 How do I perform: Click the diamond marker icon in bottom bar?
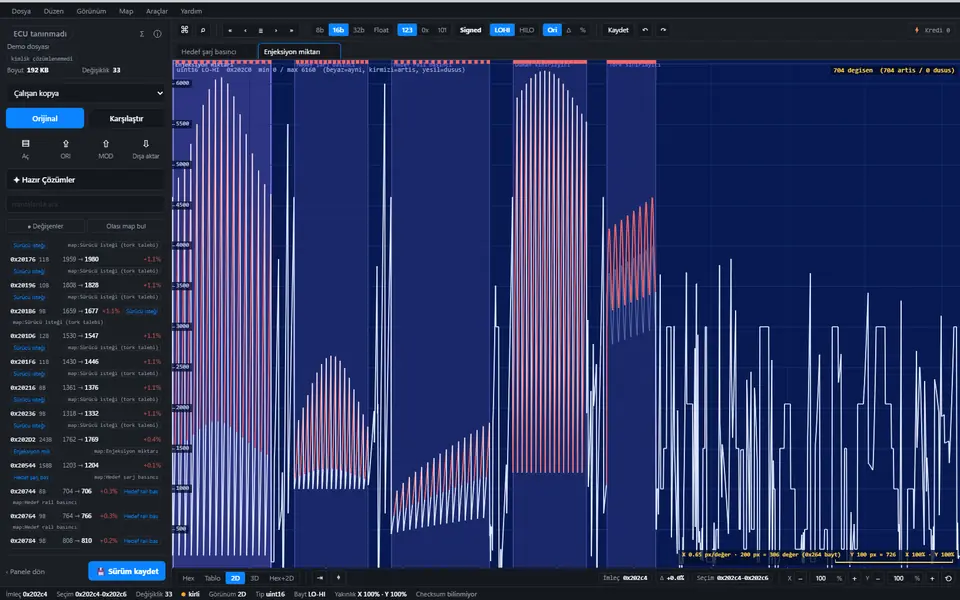point(339,577)
